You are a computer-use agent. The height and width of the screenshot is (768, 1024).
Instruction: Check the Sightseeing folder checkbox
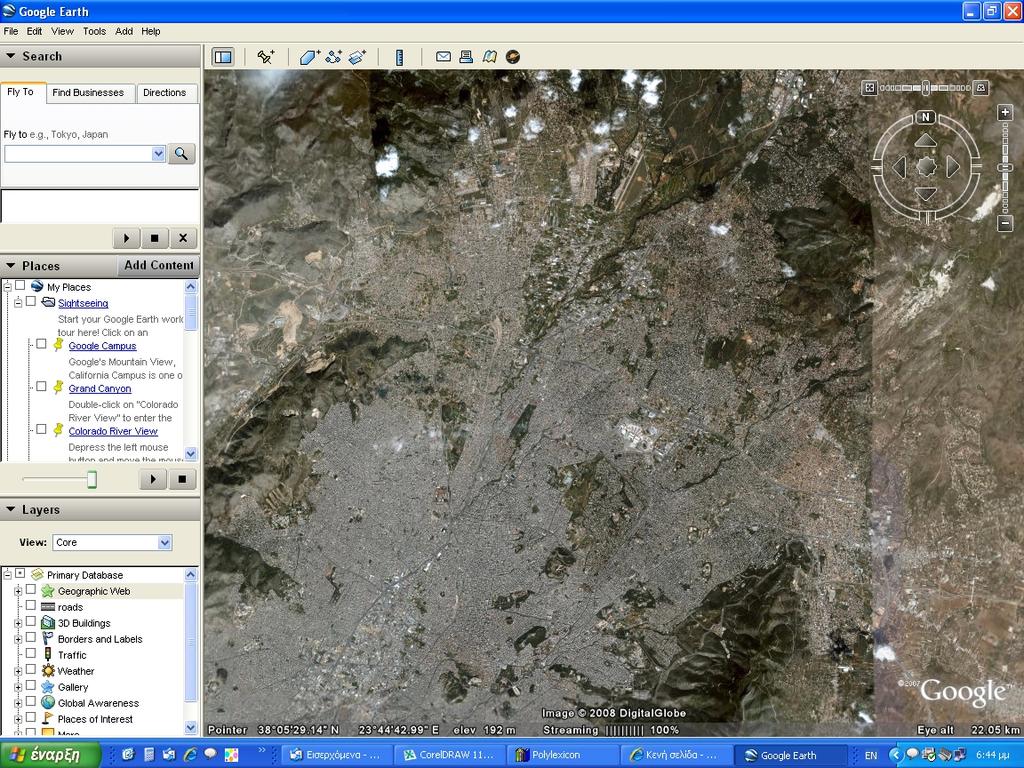(x=31, y=302)
